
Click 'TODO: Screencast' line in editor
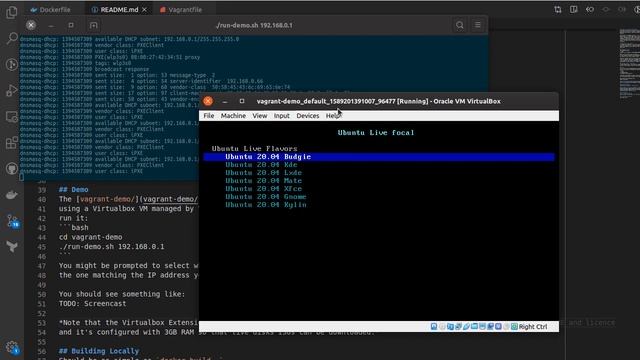point(93,304)
